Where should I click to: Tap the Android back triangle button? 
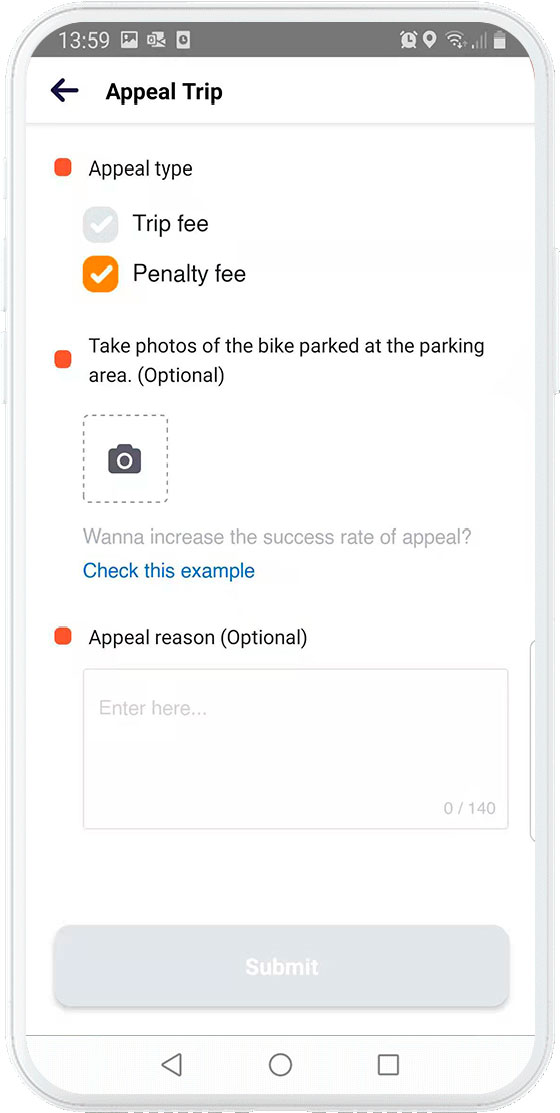pos(171,1064)
